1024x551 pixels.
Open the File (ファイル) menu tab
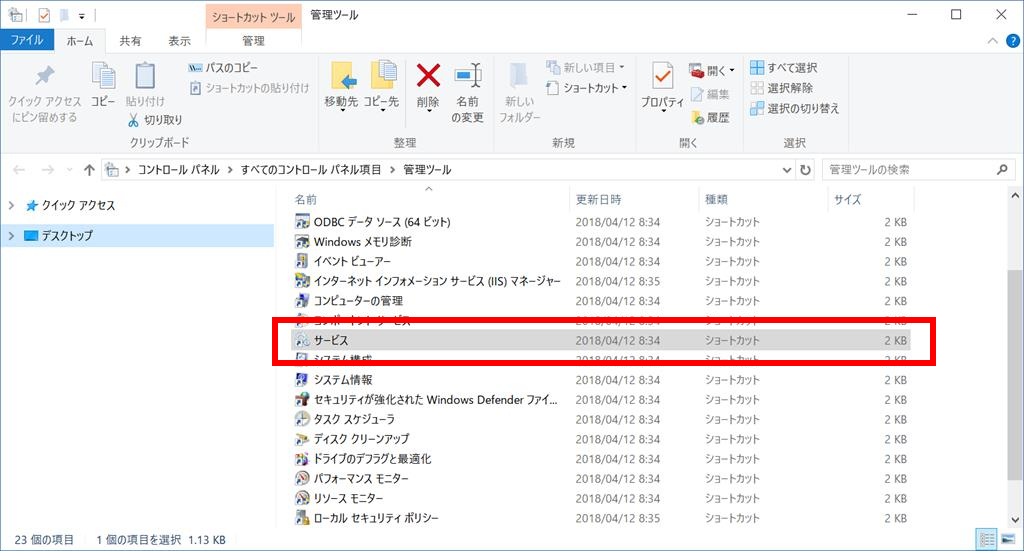point(27,40)
